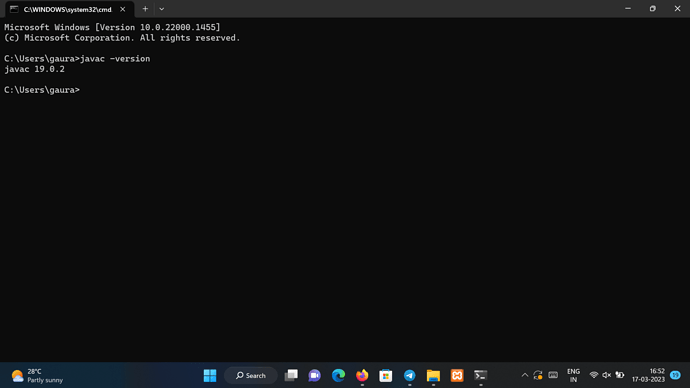Click the 'javac -version' command text
This screenshot has height=388, width=690.
click(x=115, y=59)
